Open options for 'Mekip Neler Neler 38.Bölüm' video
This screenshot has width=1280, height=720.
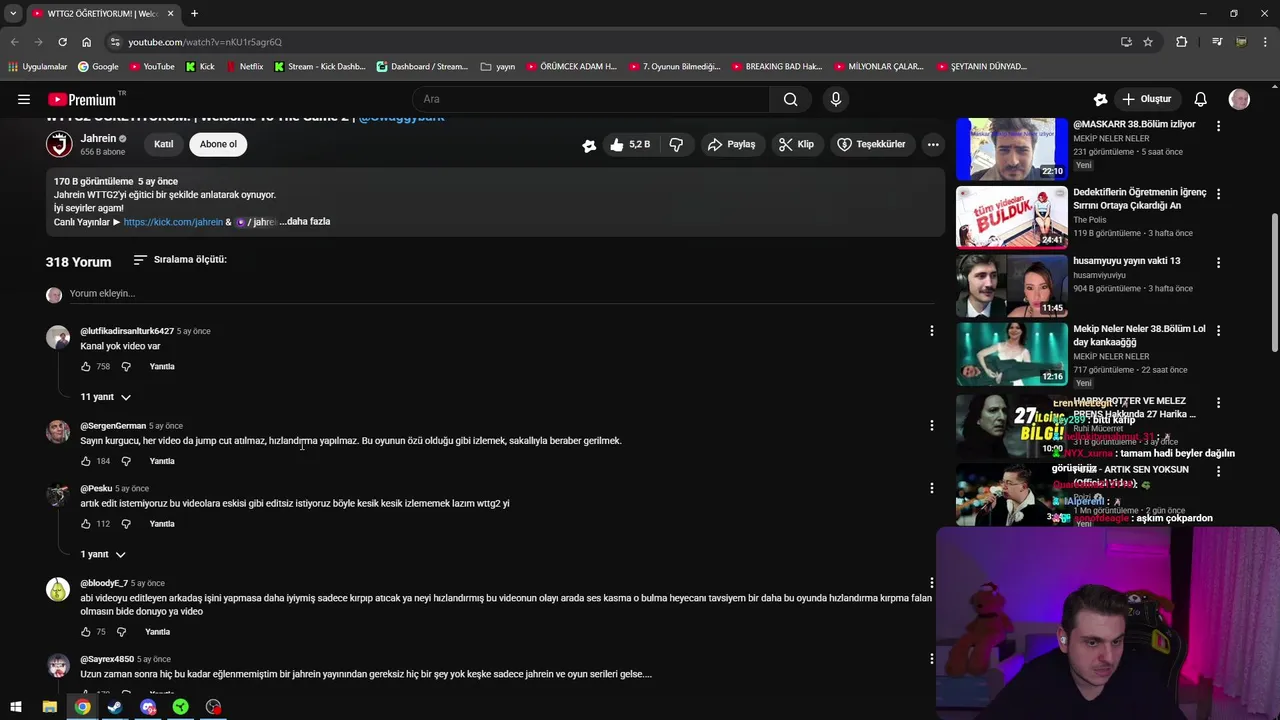pyautogui.click(x=1218, y=330)
